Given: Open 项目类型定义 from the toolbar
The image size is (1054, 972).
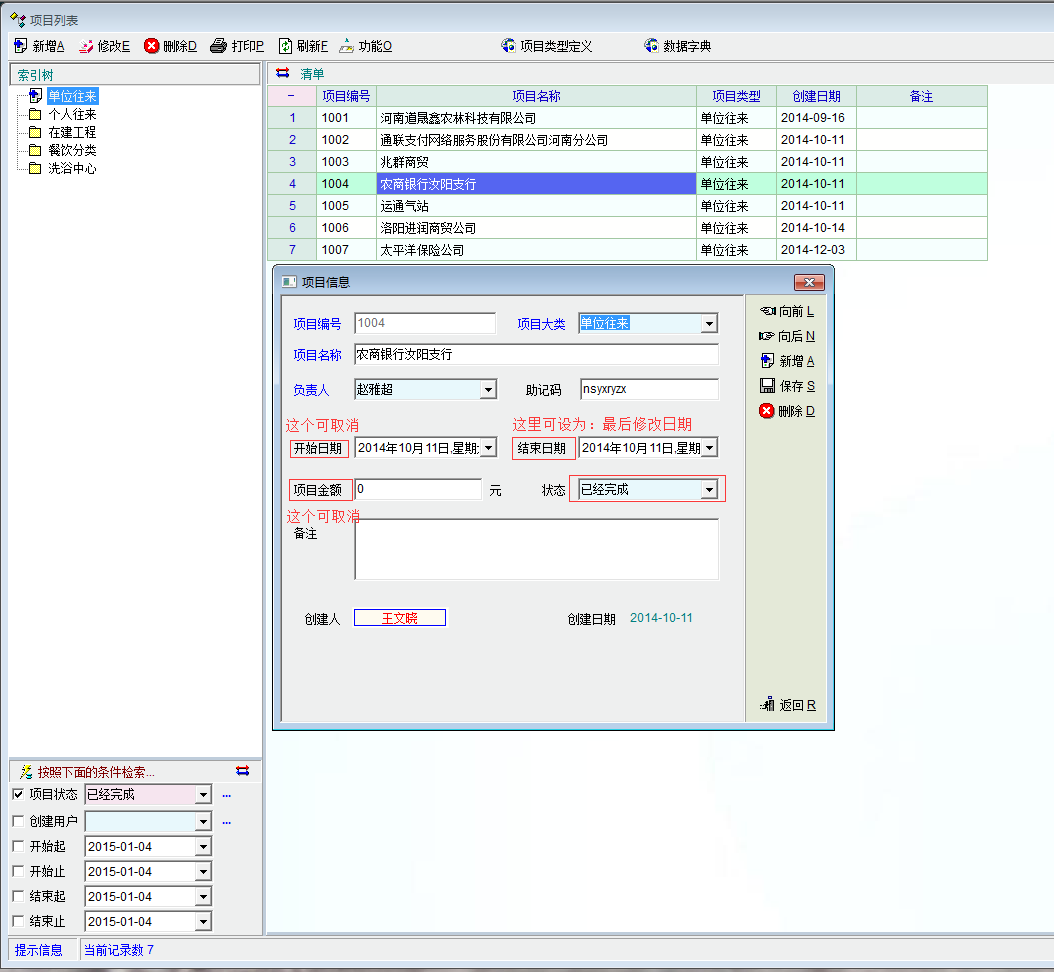Looking at the screenshot, I should (x=547, y=46).
